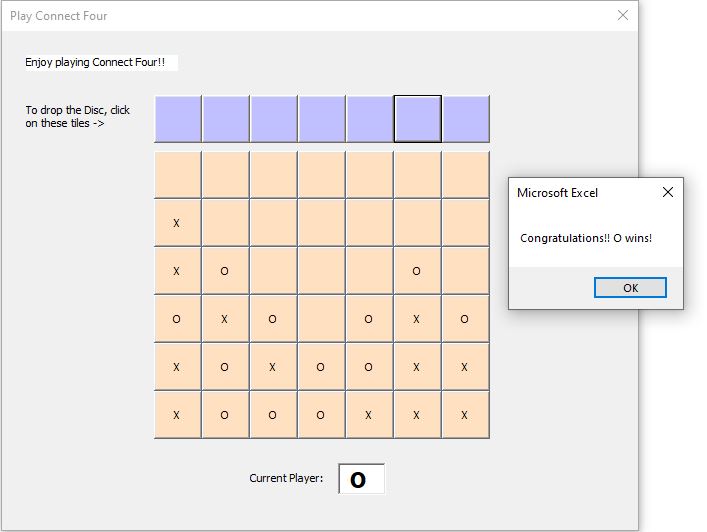Image resolution: width=707 pixels, height=532 pixels.
Task: Click the bottom-left X cell of the board
Action: point(178,415)
